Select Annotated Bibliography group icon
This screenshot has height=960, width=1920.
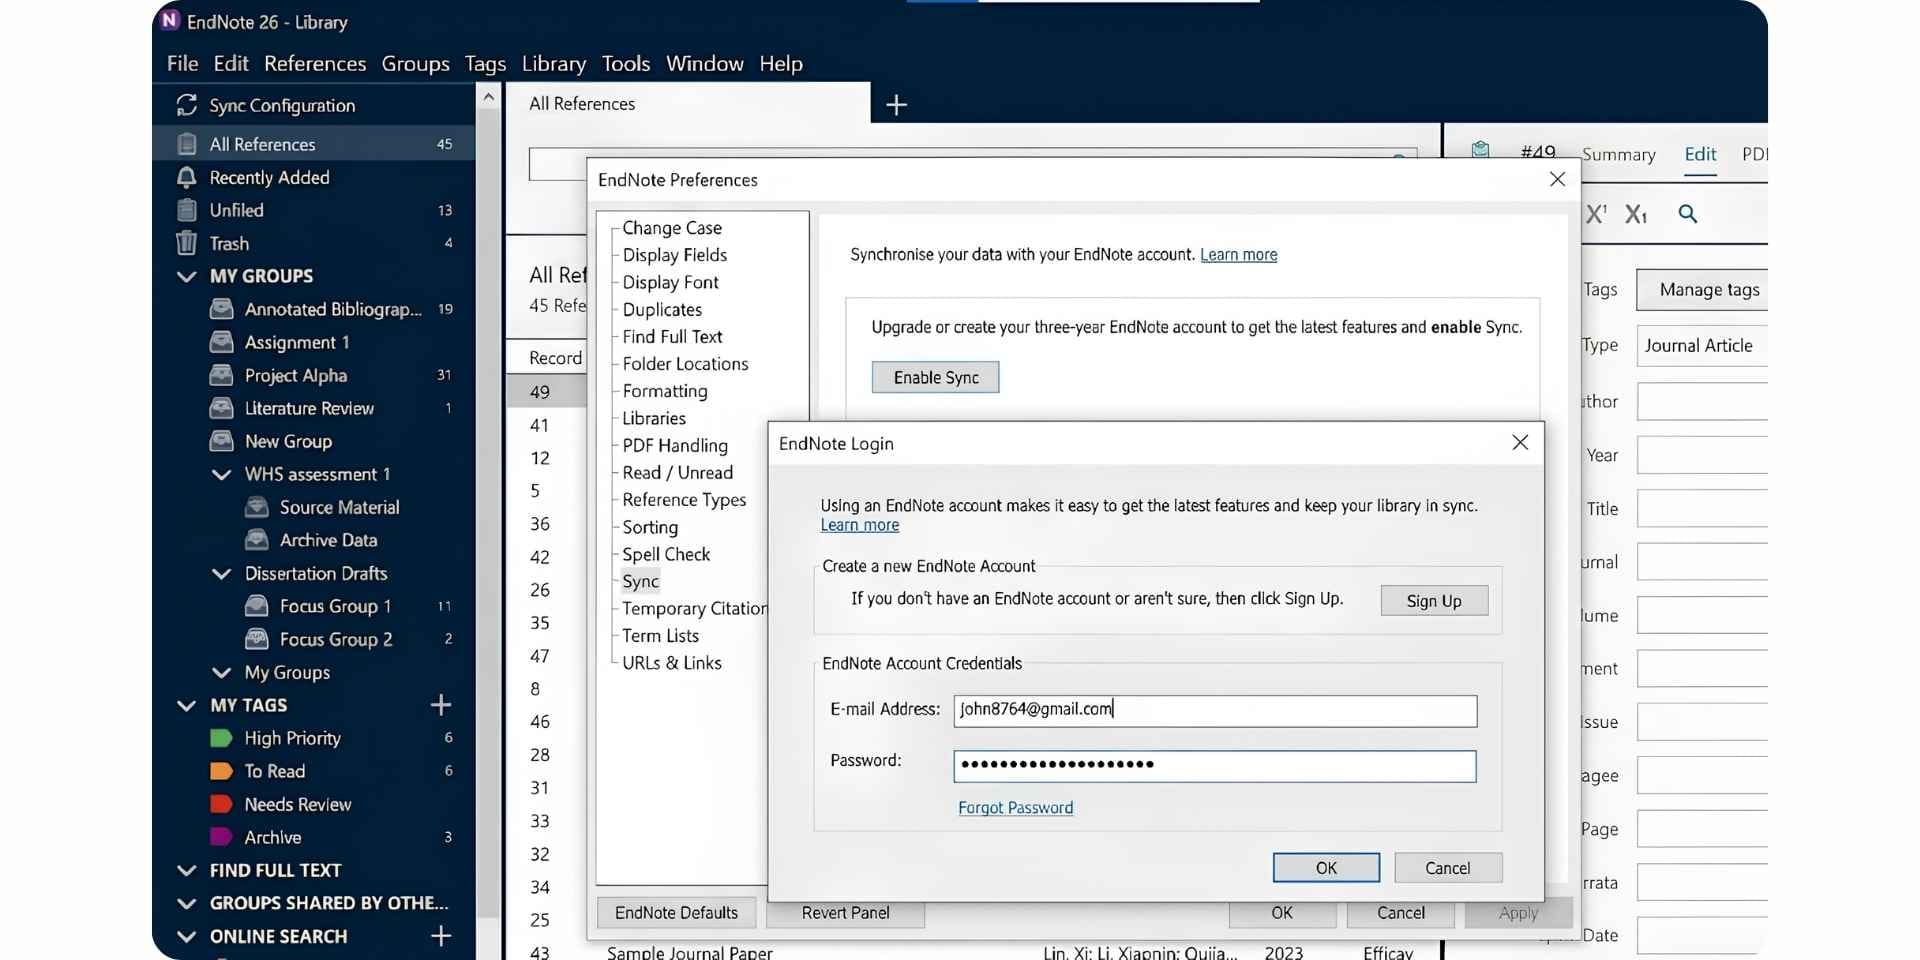pos(221,309)
